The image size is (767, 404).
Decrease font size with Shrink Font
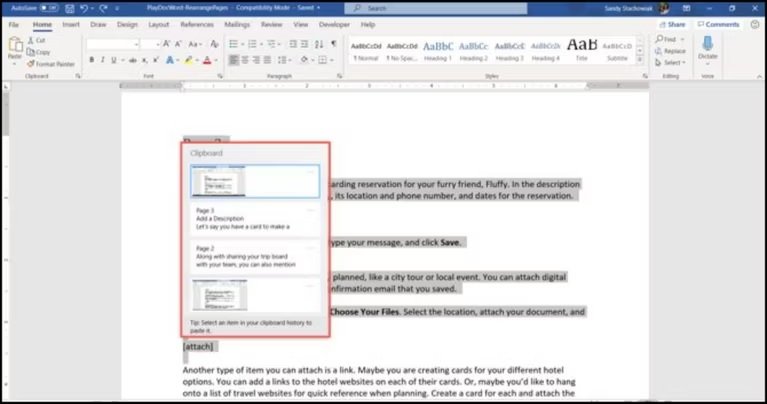click(x=179, y=44)
